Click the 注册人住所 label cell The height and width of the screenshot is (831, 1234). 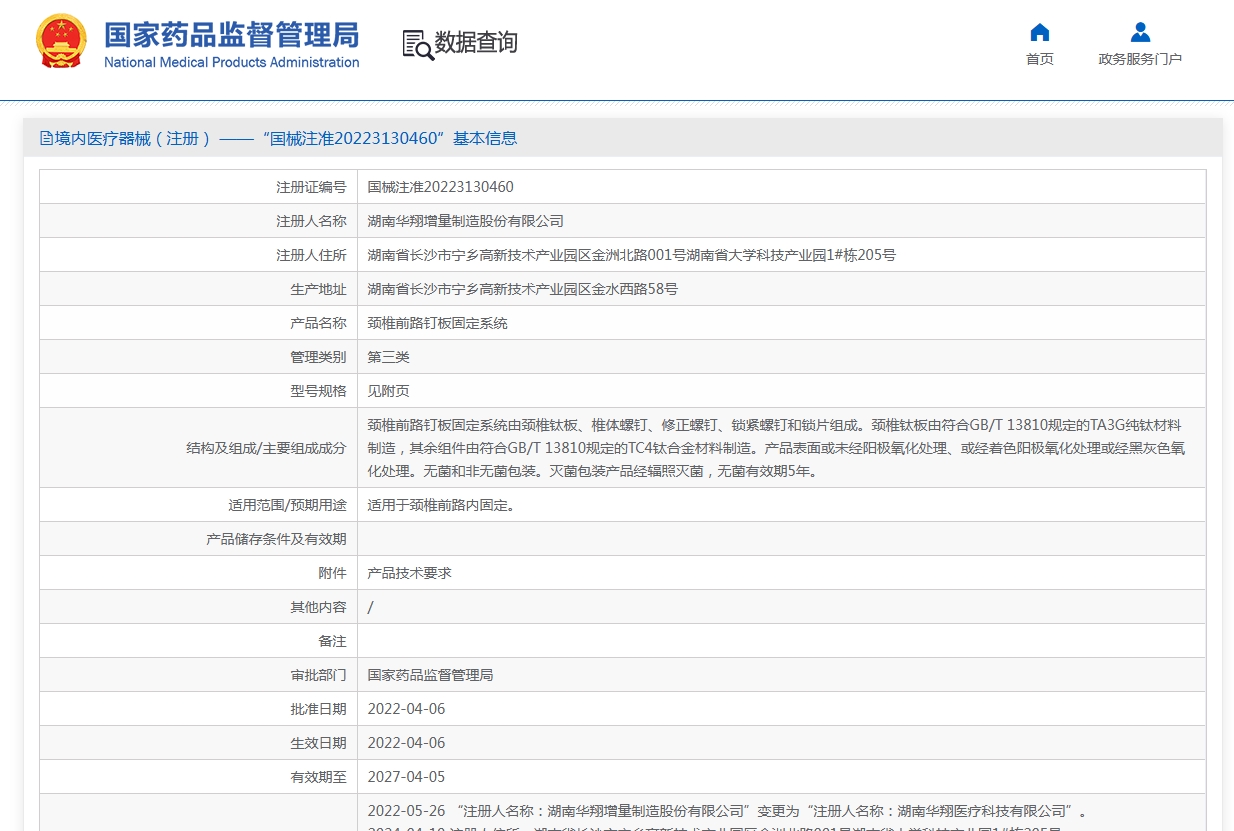click(198, 255)
